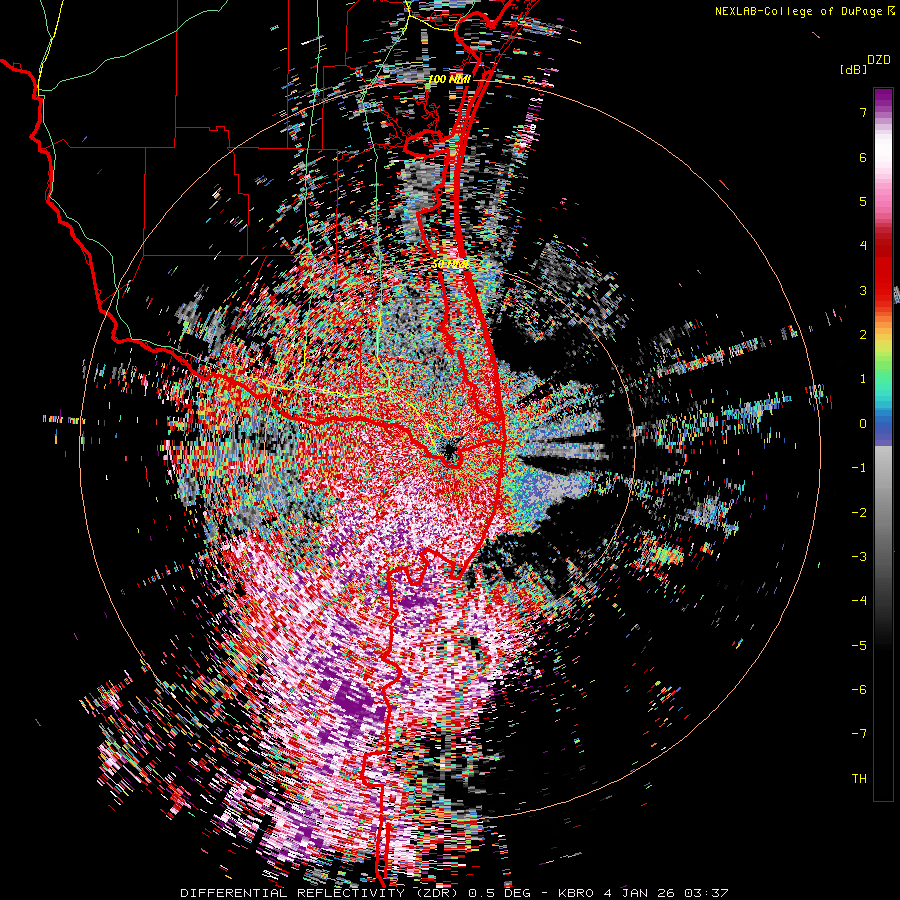Click the -1 tick label on scale
900x900 pixels.
pyautogui.click(x=859, y=468)
